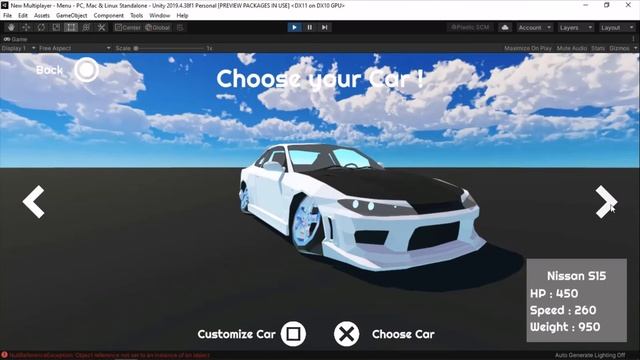Viewport: 640px width, 360px height.
Task: Select the Move tool
Action: click(26, 27)
